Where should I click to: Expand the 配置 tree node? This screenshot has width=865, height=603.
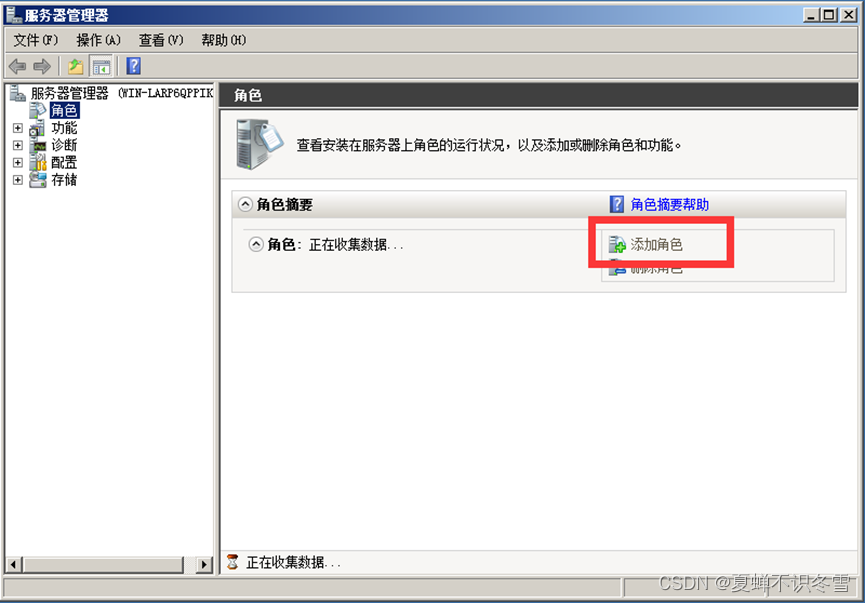pos(18,163)
